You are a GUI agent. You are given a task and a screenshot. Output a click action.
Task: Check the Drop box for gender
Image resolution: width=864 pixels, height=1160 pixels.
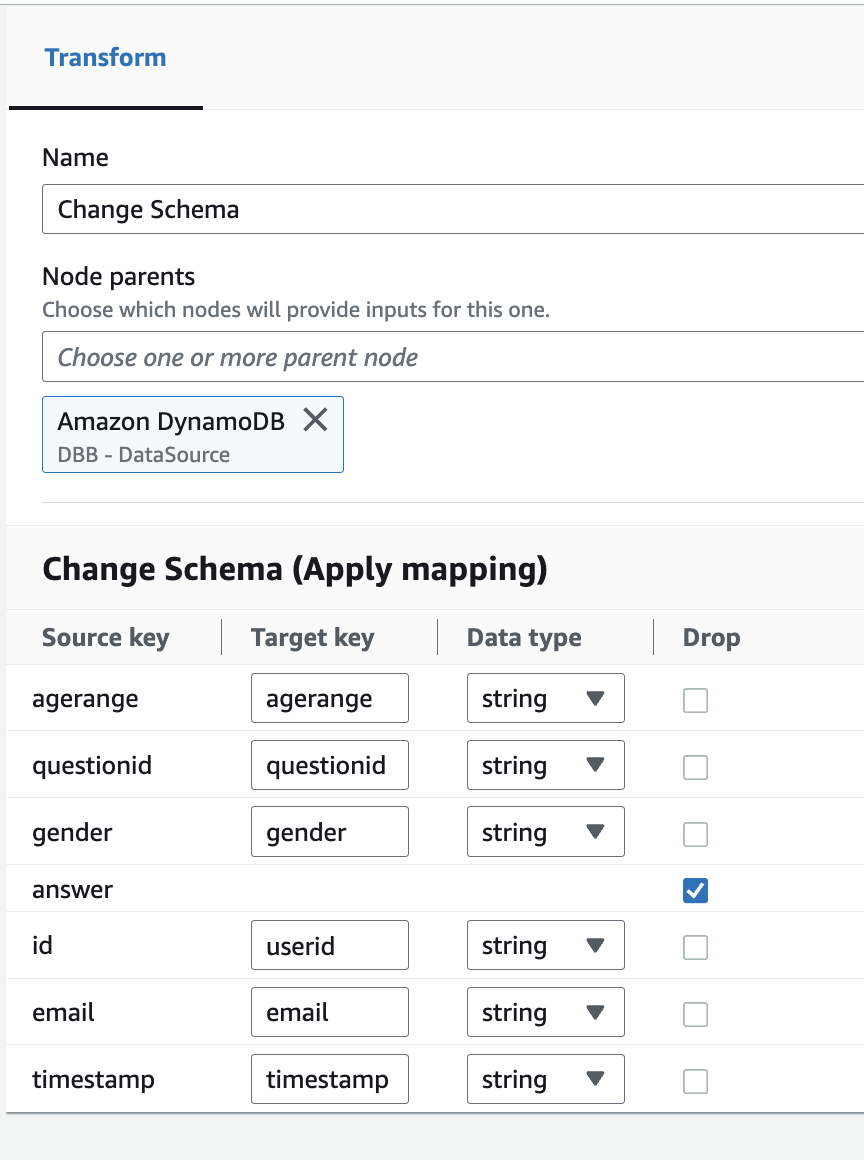point(695,834)
